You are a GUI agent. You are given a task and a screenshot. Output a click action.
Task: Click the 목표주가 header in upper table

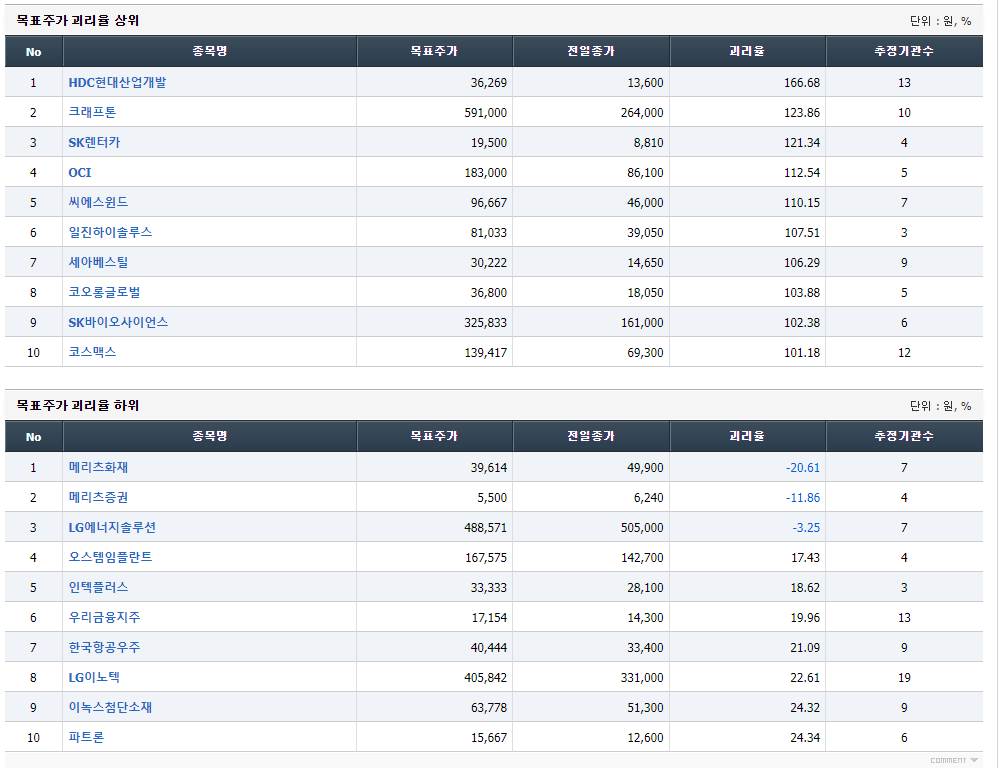click(434, 51)
